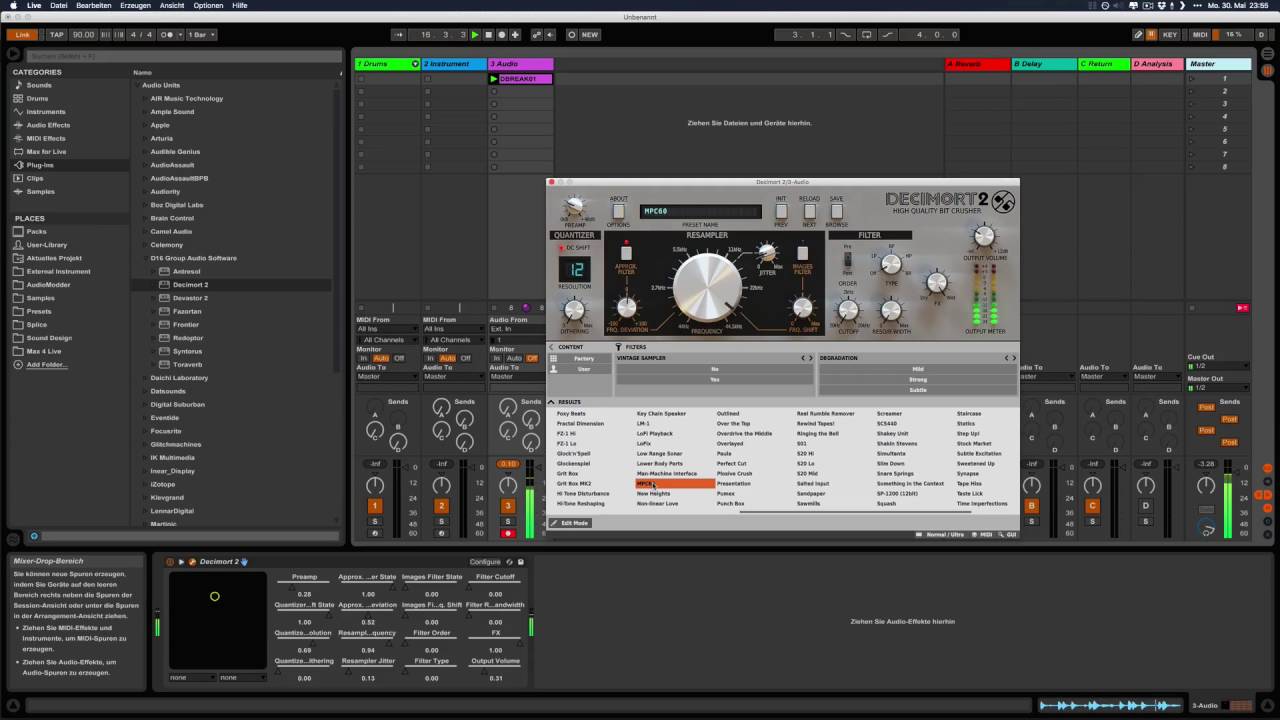Viewport: 1280px width, 720px height.
Task: Open User-Library in Places
Action: pyautogui.click(x=47, y=244)
